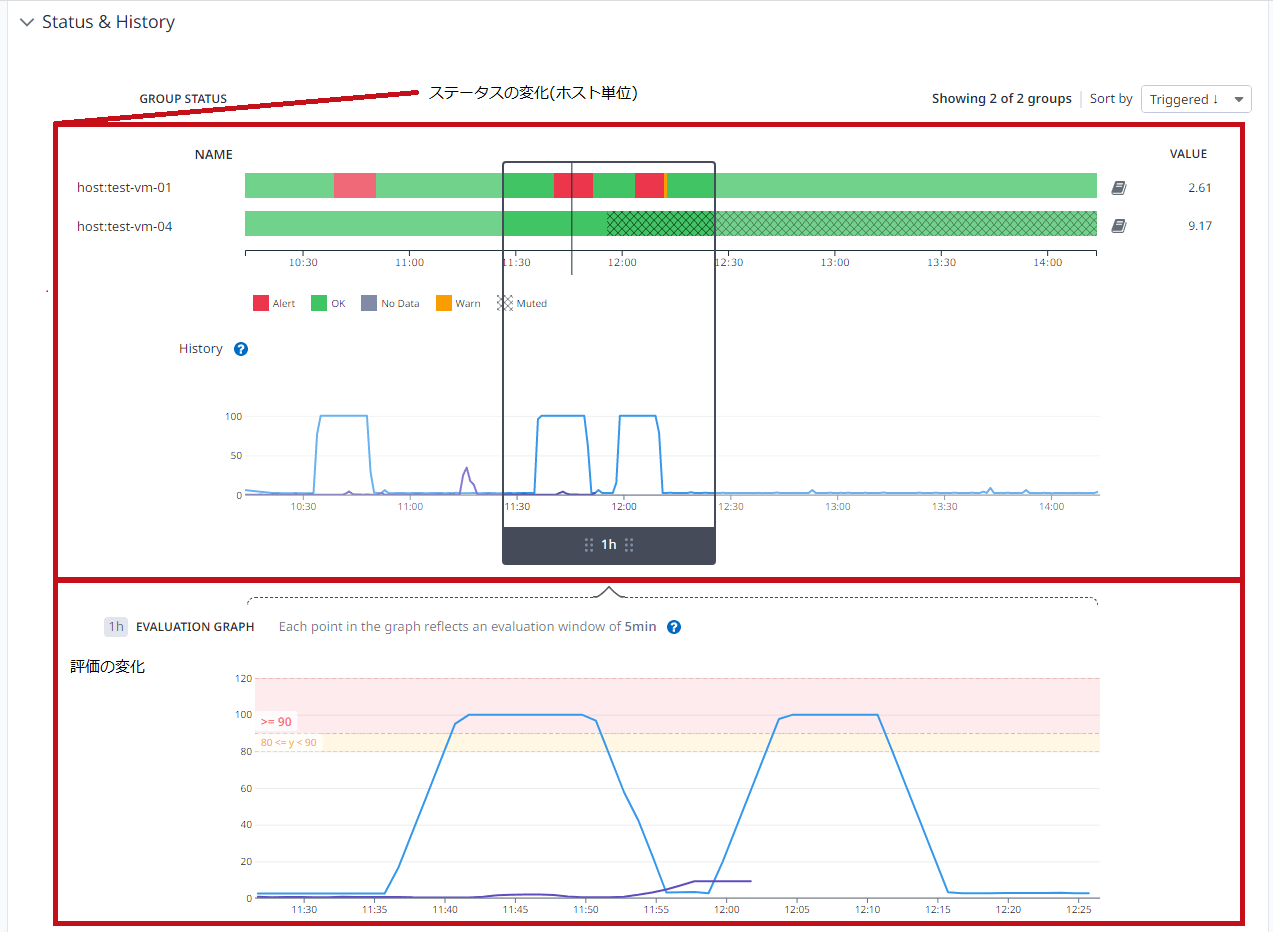The image size is (1273, 932).
Task: Click the Warn legend orange swatch
Action: point(444,303)
